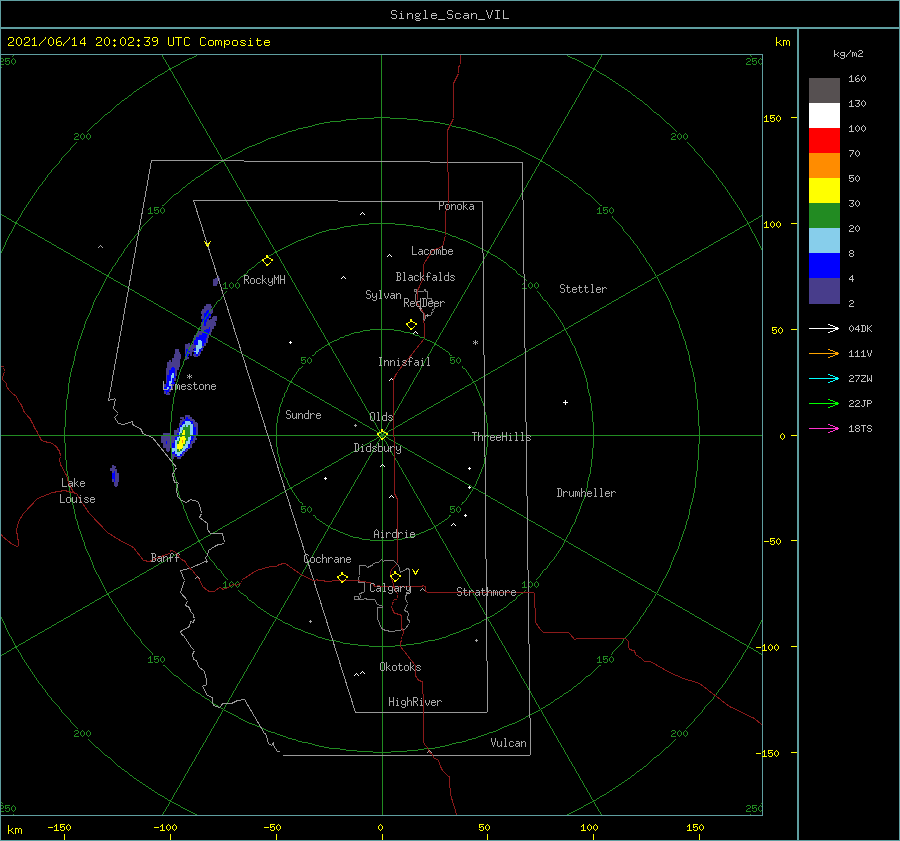Click the yellow diamond marker in Calgary
The image size is (900, 841).
395,576
